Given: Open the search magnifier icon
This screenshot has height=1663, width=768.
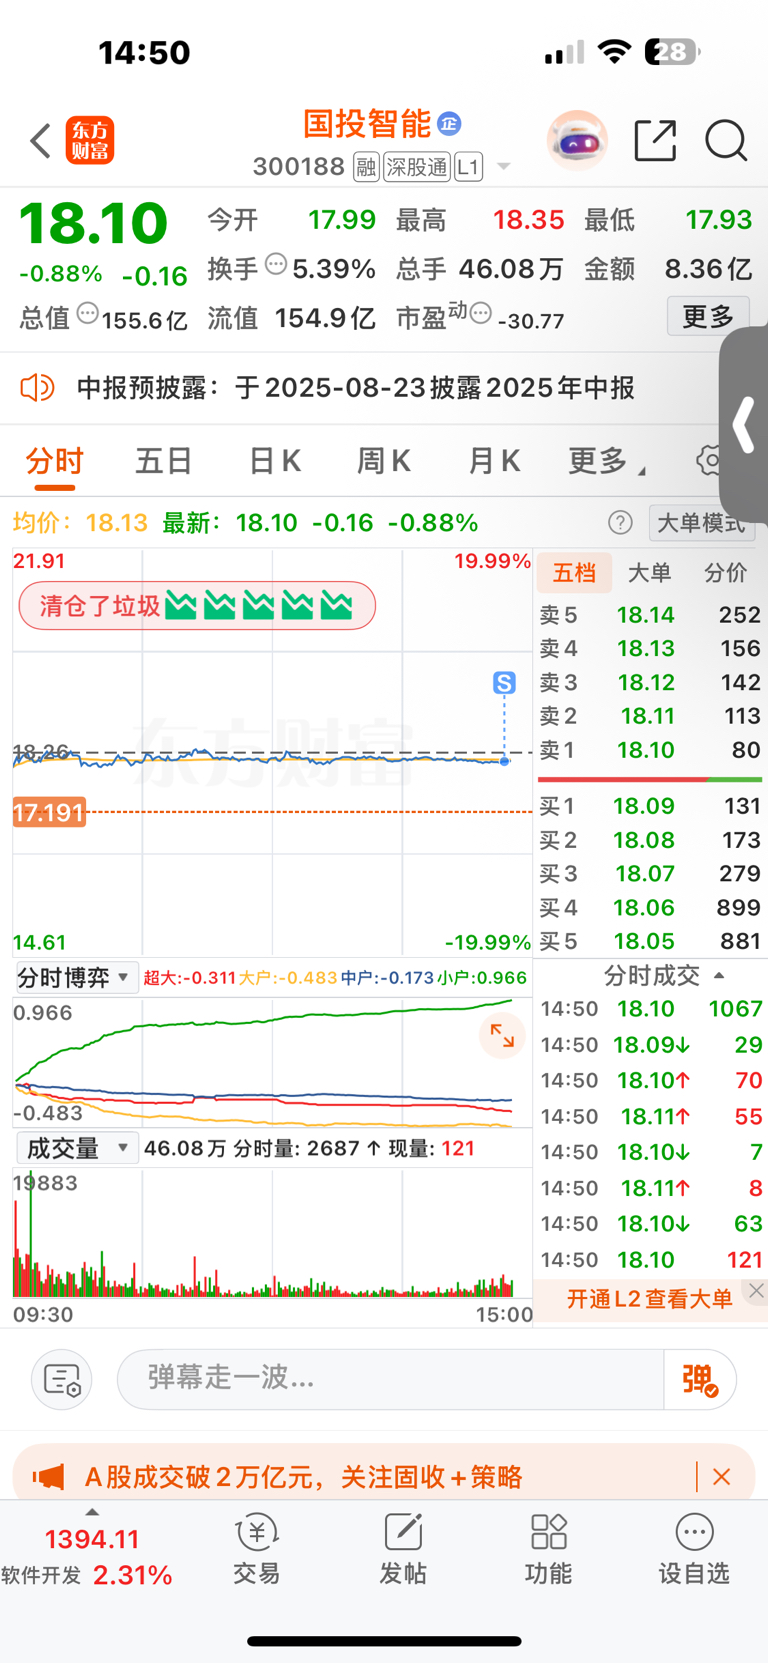Looking at the screenshot, I should click(726, 140).
